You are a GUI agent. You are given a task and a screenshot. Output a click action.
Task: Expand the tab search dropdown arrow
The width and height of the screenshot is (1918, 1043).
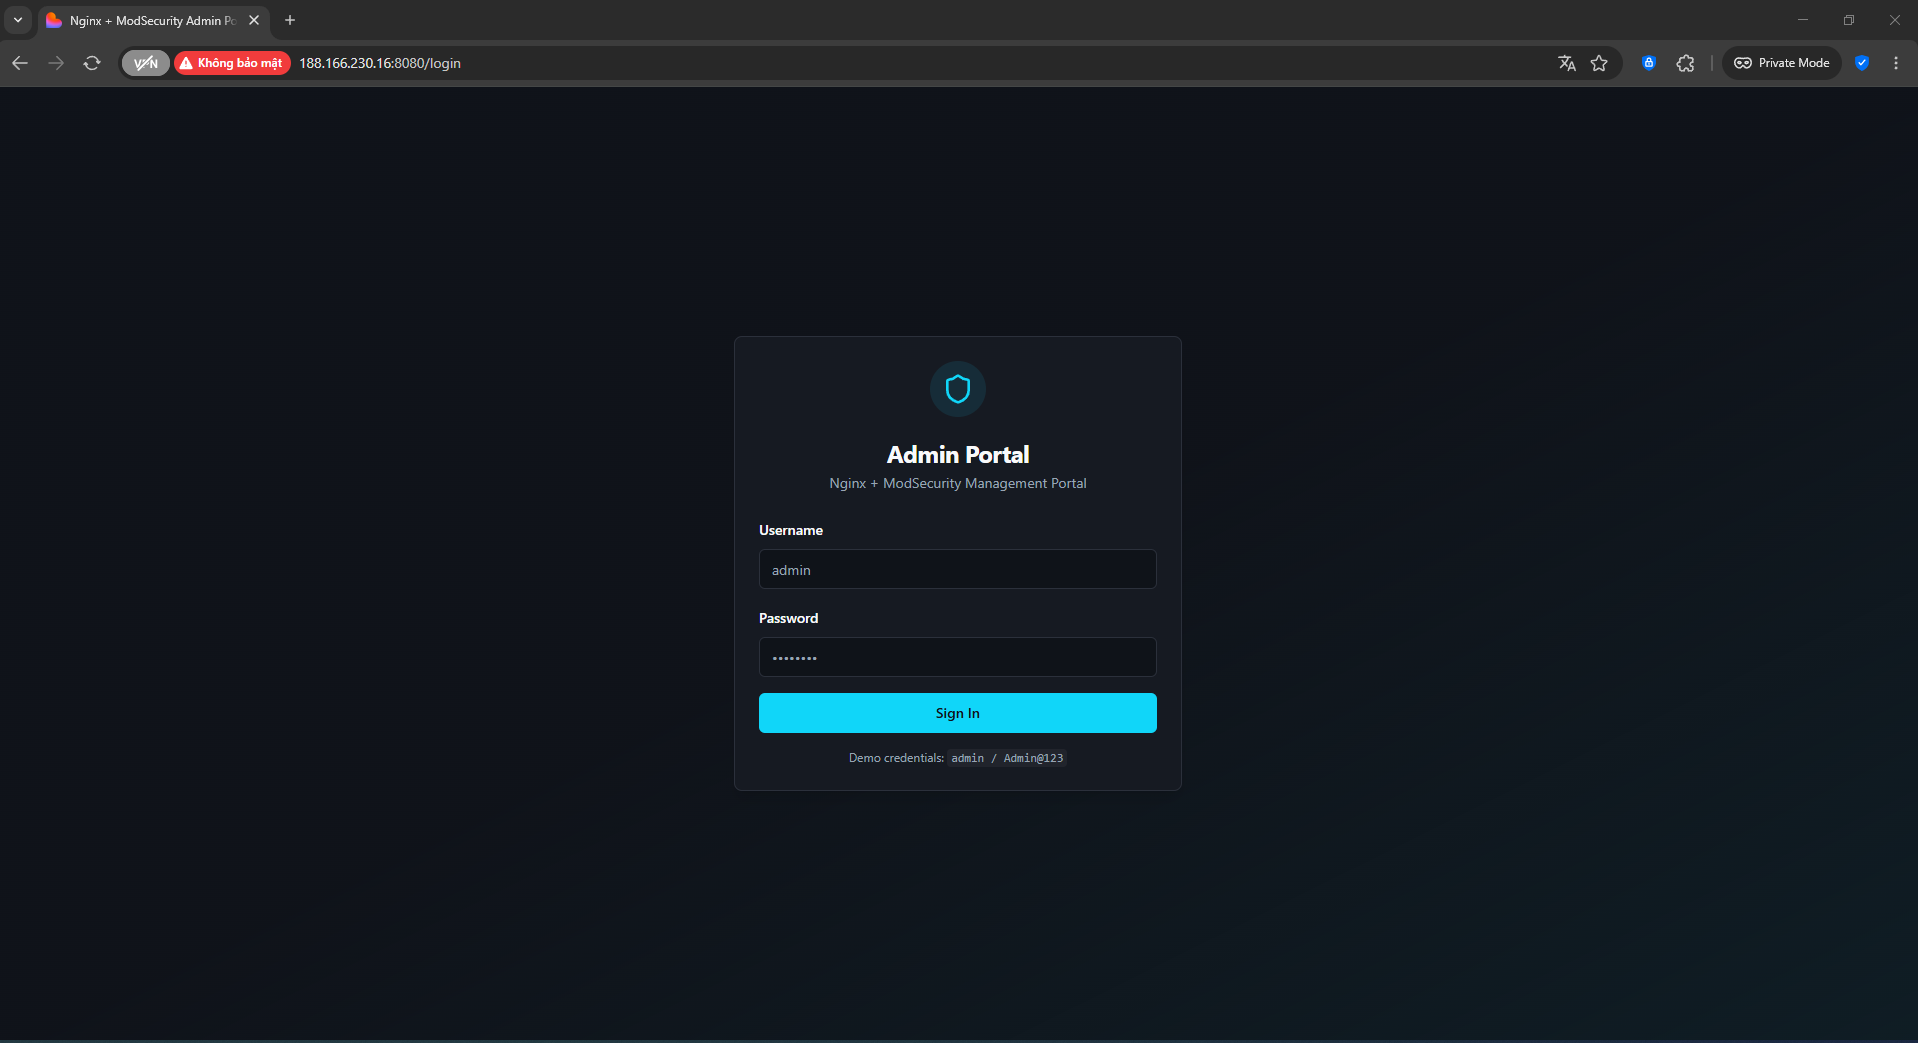tap(18, 20)
